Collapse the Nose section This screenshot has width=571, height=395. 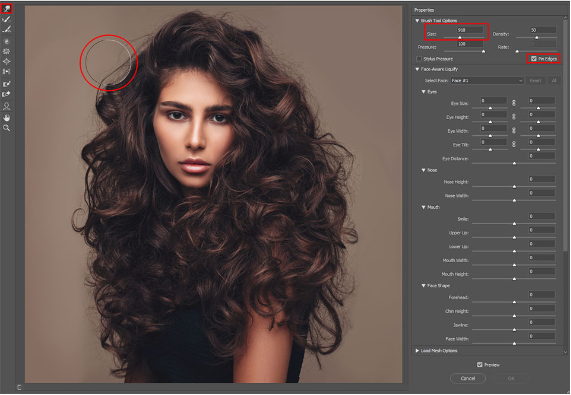click(424, 170)
